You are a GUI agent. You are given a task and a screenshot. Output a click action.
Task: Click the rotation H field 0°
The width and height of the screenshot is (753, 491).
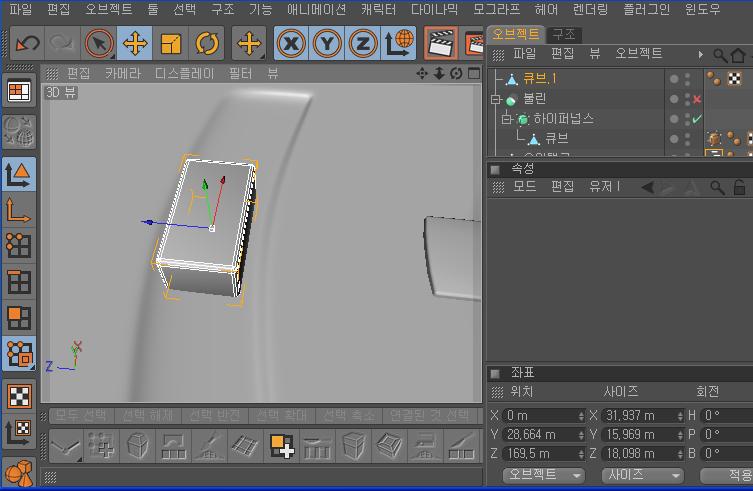point(726,416)
